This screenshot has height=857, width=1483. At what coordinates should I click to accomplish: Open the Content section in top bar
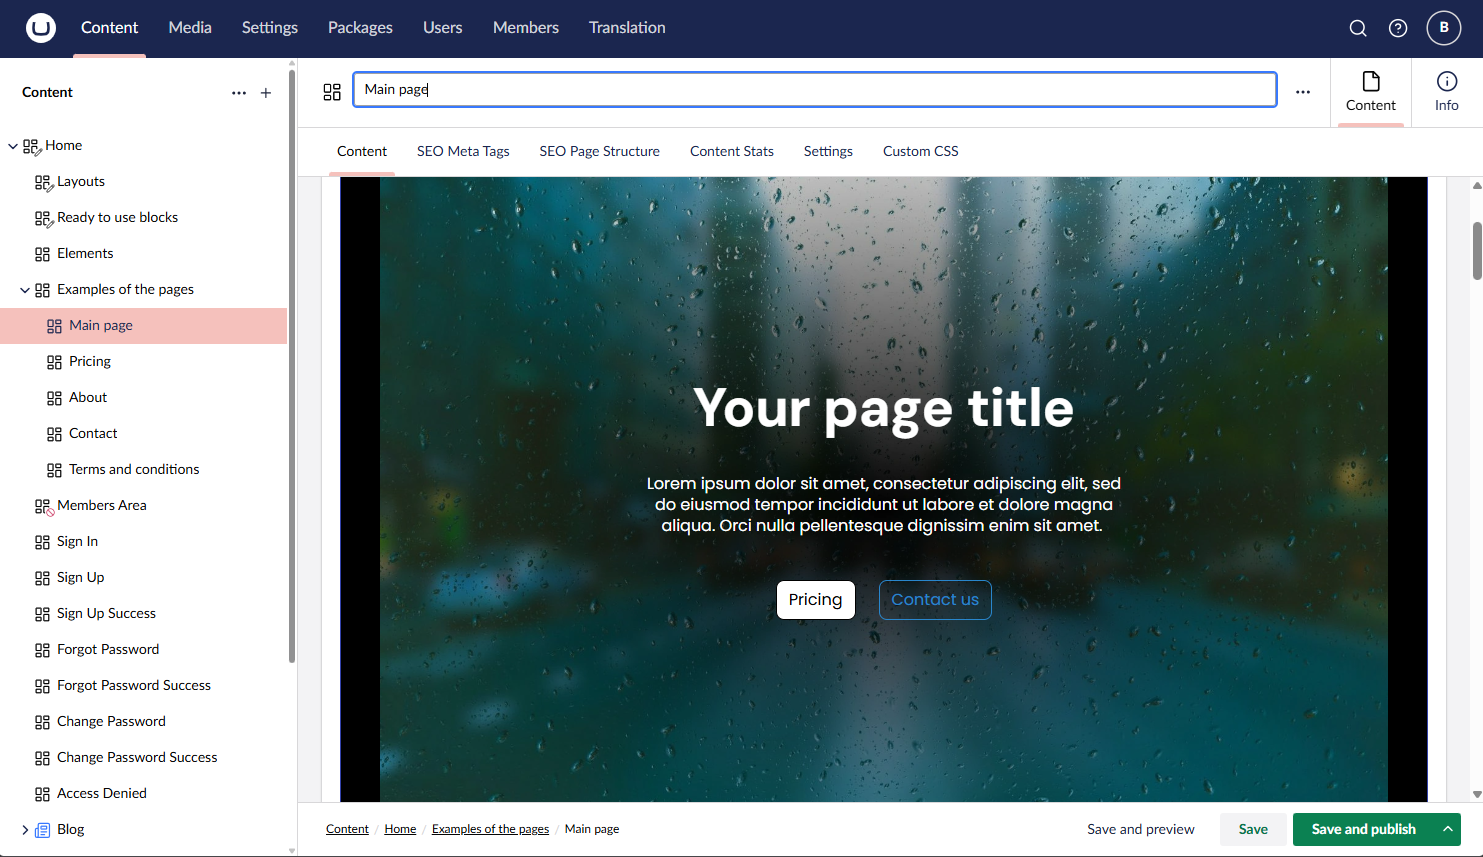[x=110, y=28]
